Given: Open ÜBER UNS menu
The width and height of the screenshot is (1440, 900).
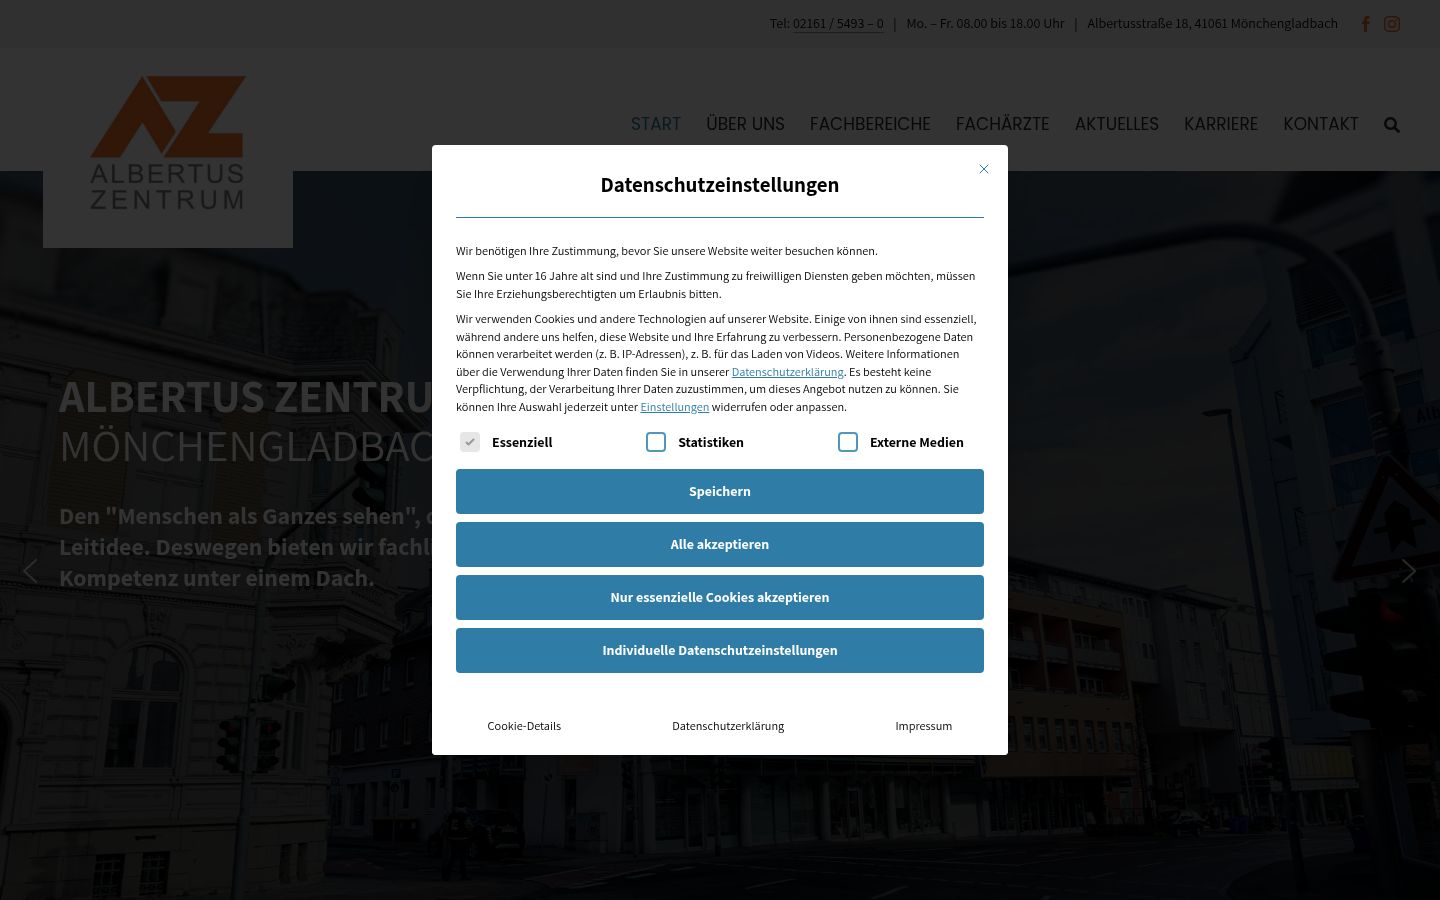Looking at the screenshot, I should [x=745, y=124].
